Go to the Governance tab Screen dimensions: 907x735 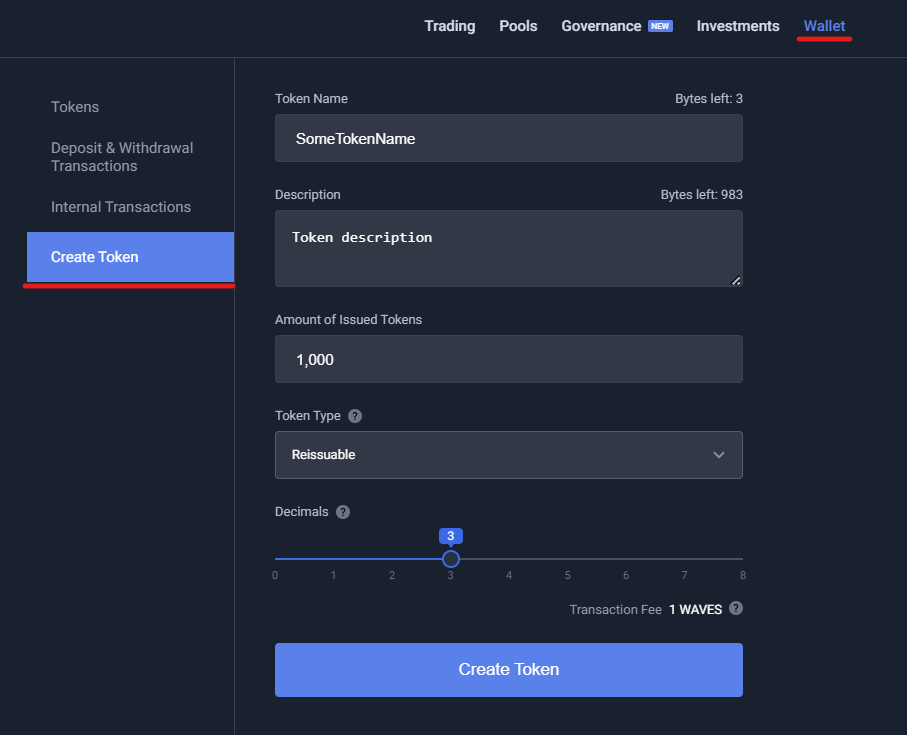[601, 26]
